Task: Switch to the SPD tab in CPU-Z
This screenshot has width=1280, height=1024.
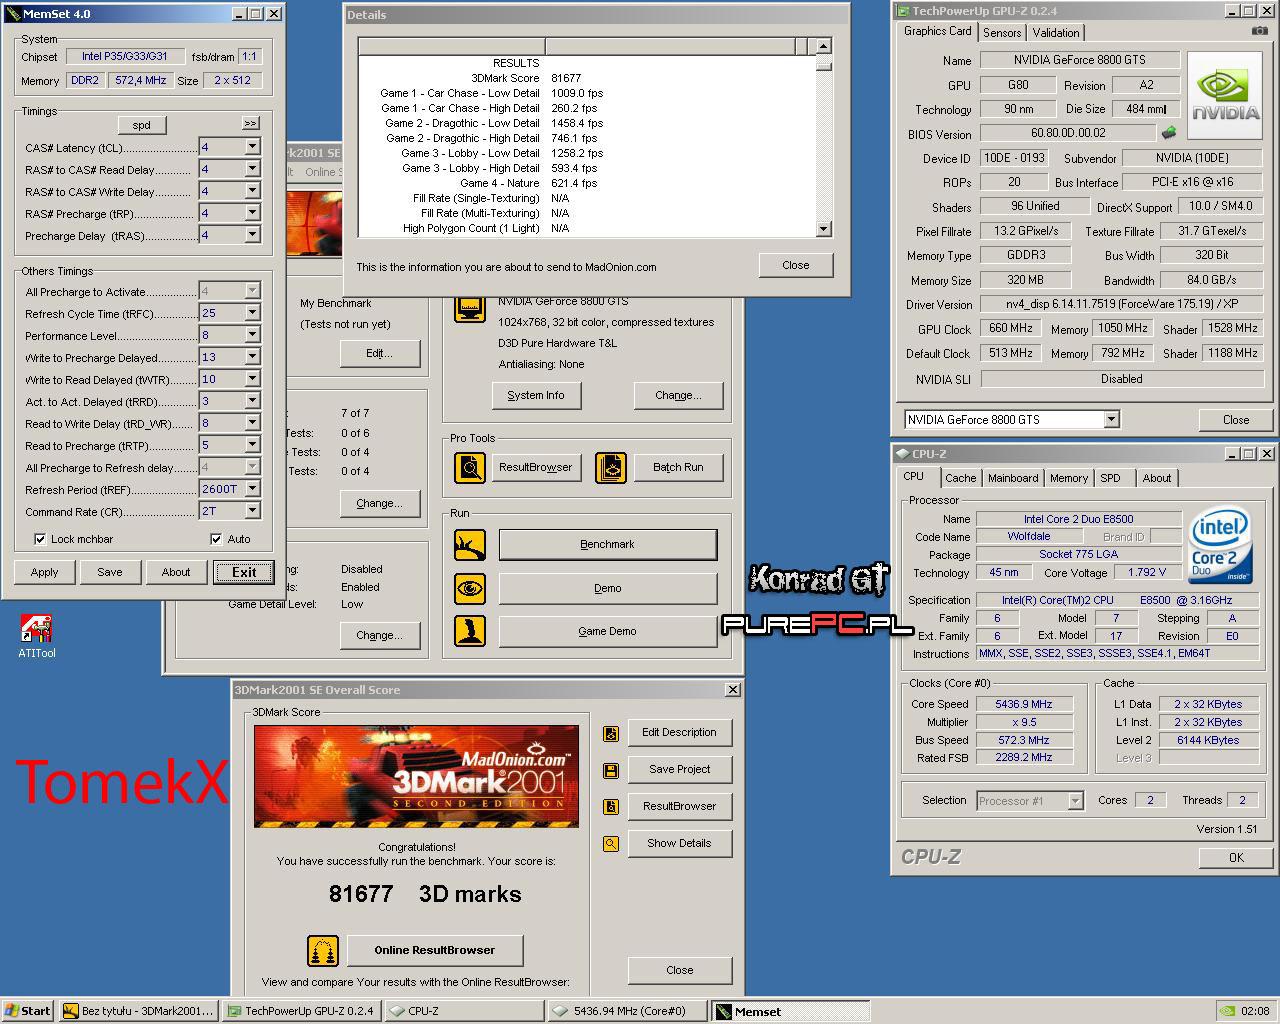Action: point(1110,478)
